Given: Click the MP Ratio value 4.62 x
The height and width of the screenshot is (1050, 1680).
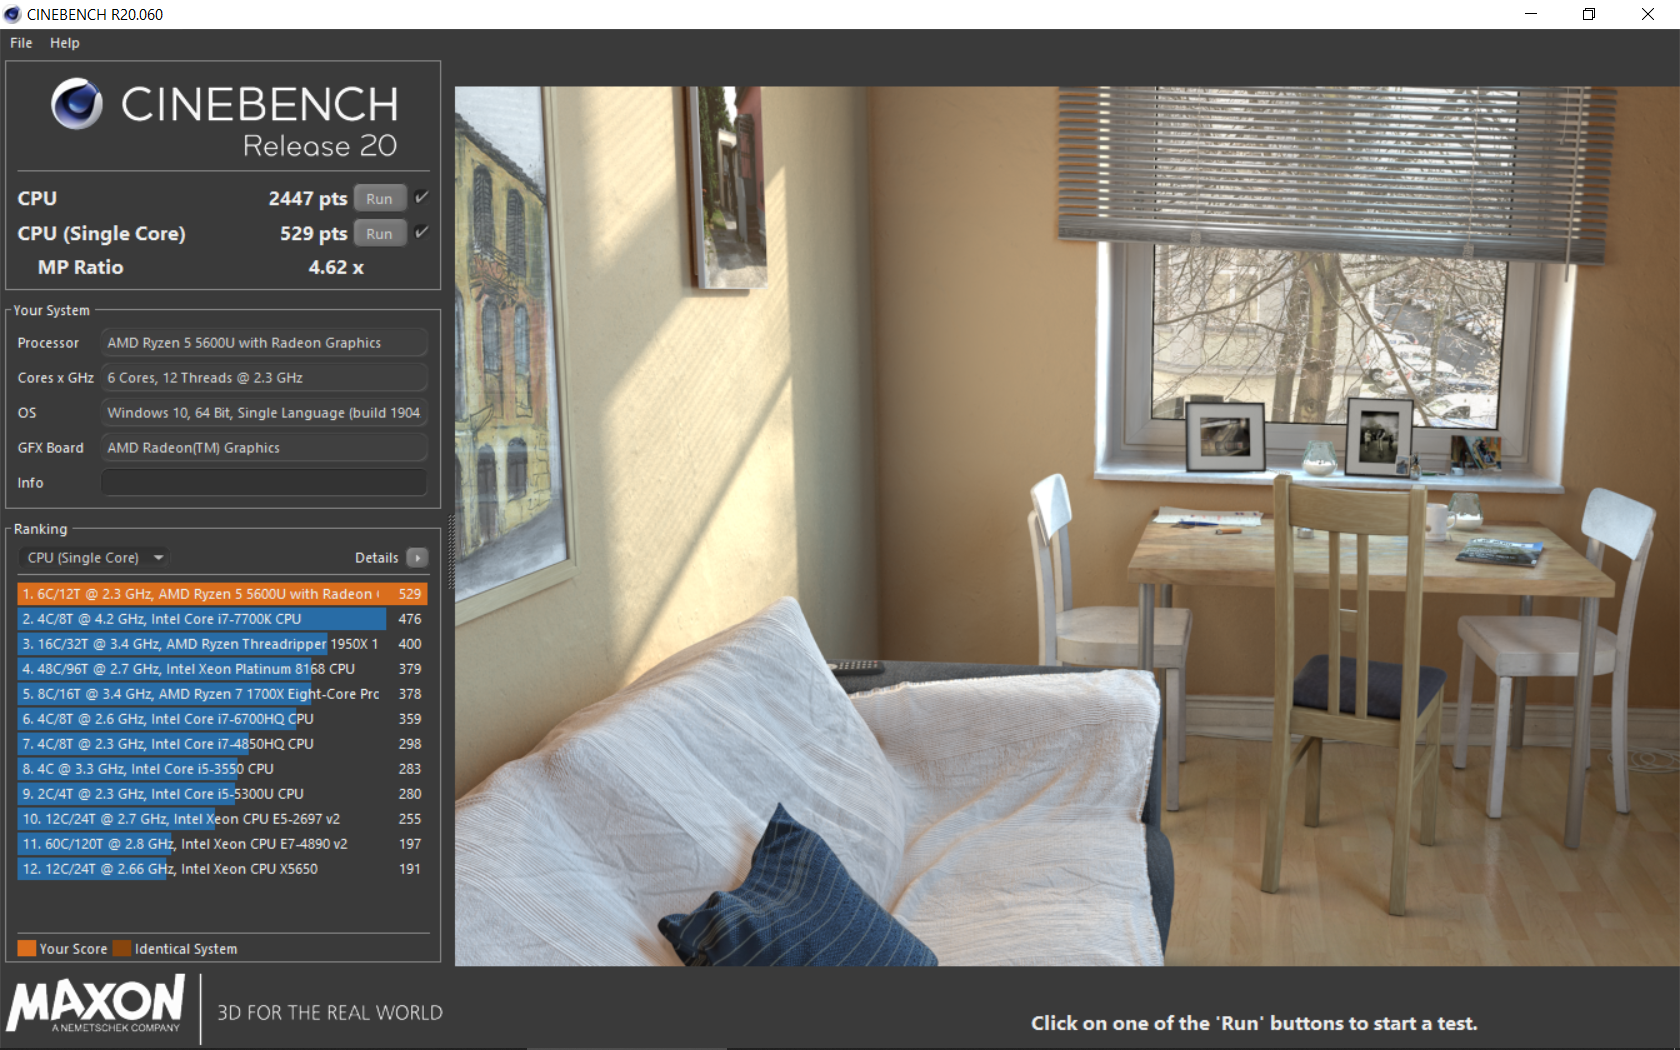Looking at the screenshot, I should tap(336, 268).
